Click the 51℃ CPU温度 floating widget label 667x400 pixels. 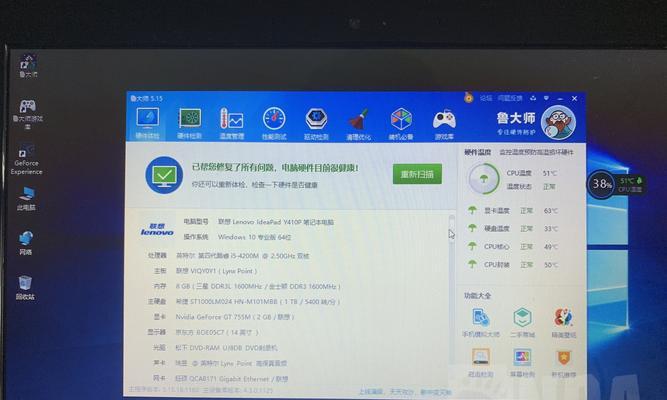click(630, 185)
